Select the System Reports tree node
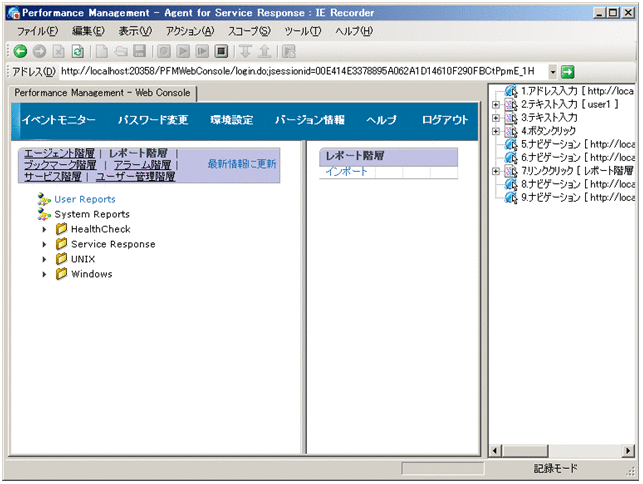The width and height of the screenshot is (643, 484). point(92,214)
